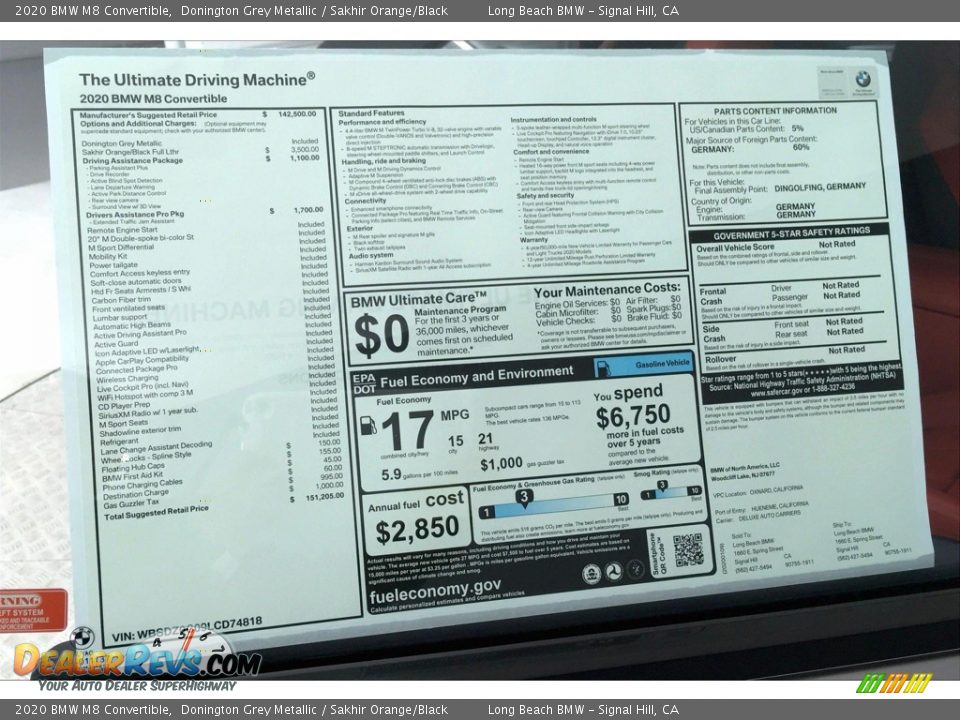Select the '$1,000' gas guzzler tax on fuel label
Screen dimensions: 960x720
[501, 465]
